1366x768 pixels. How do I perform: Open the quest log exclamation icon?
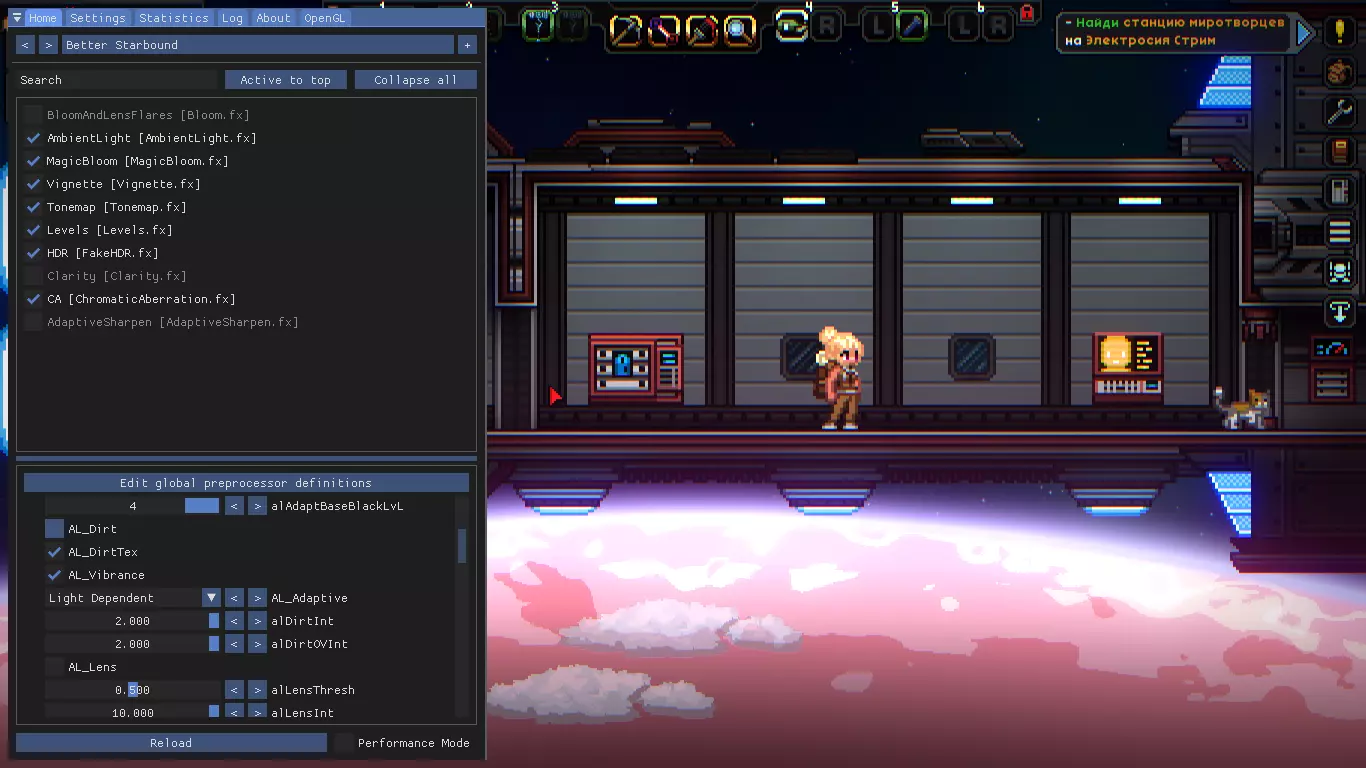pyautogui.click(x=1340, y=32)
